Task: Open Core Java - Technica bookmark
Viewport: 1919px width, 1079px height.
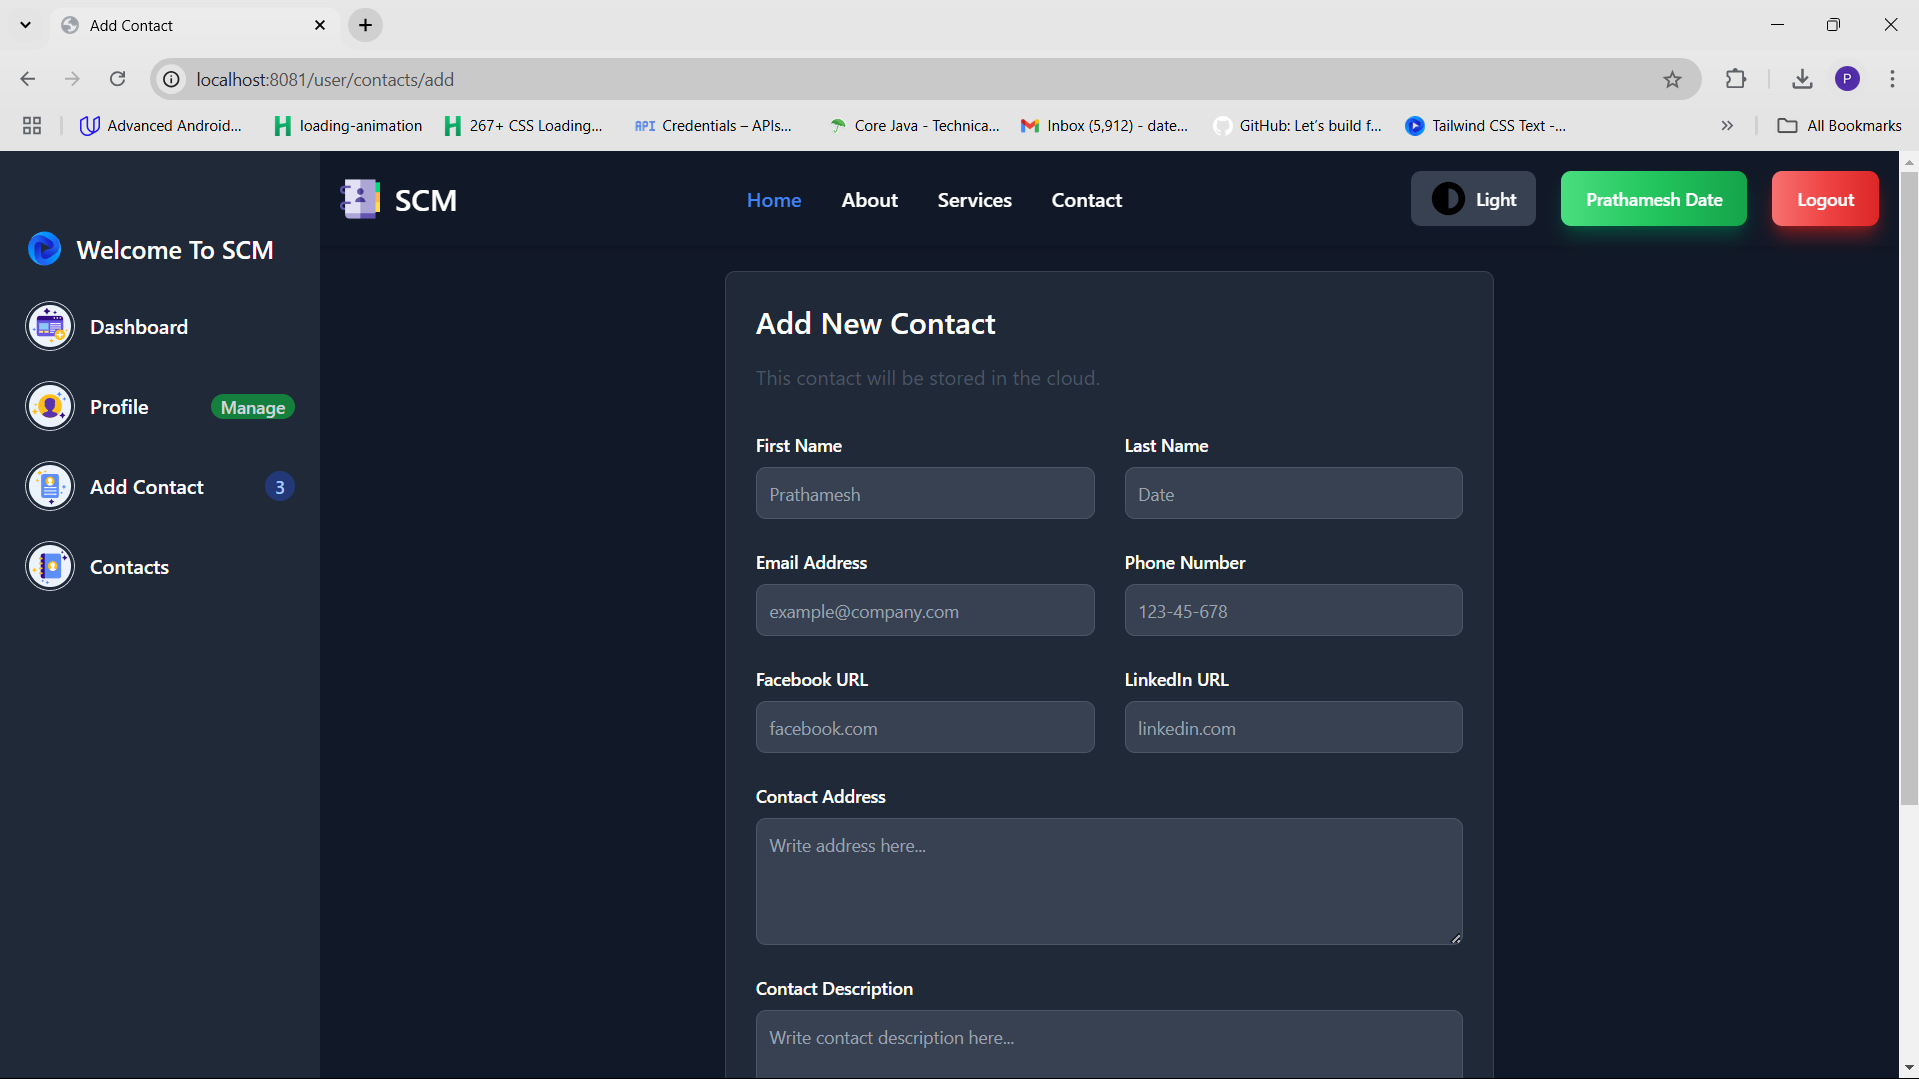Action: (x=914, y=125)
